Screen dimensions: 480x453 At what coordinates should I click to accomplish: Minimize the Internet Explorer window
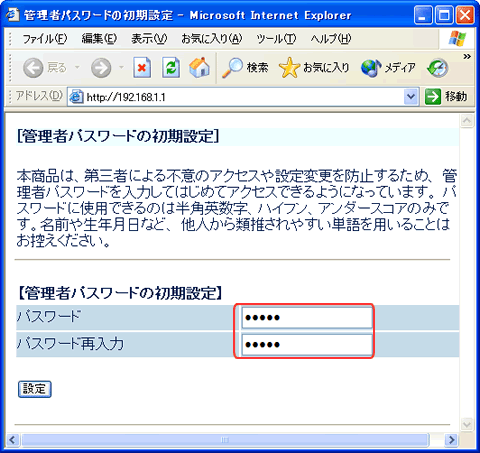(x=423, y=15)
